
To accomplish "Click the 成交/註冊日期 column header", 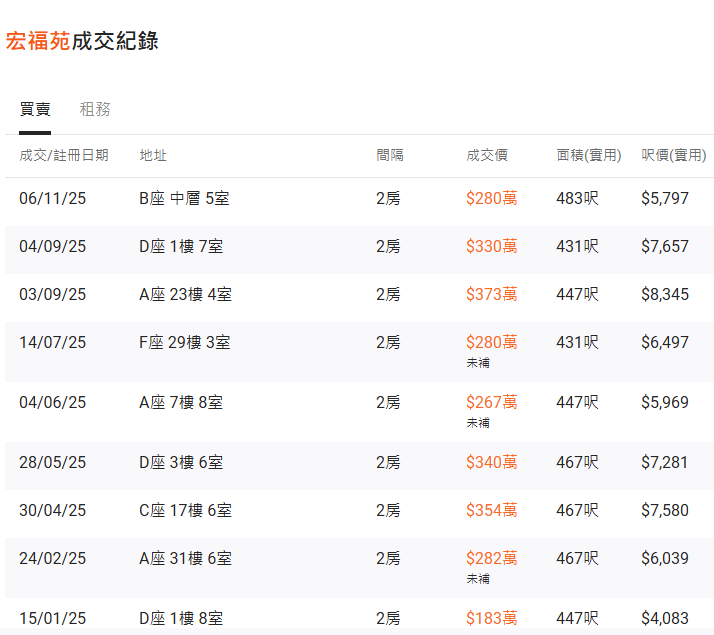I will pyautogui.click(x=64, y=155).
